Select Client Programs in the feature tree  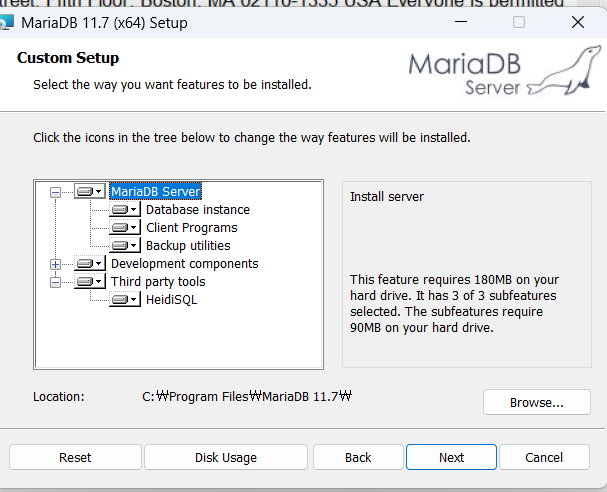pos(192,228)
